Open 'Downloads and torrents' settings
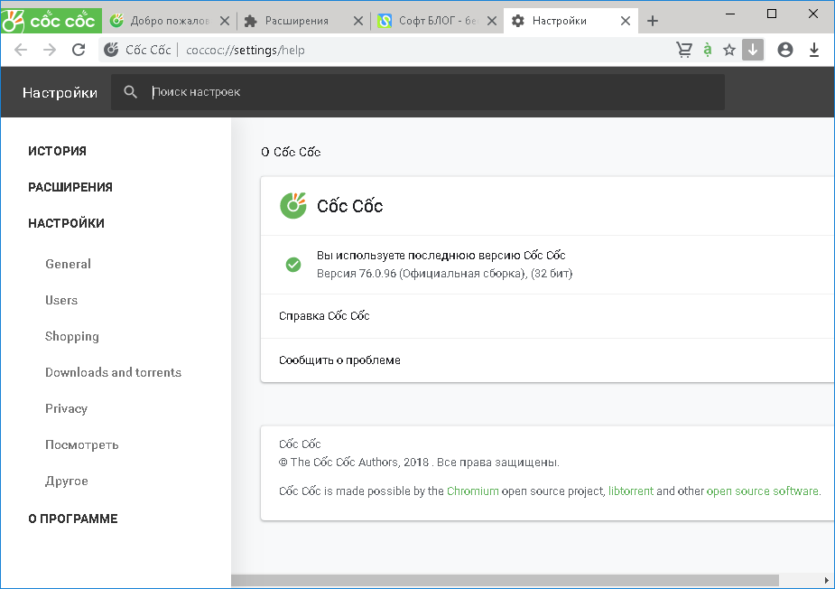This screenshot has height=589, width=835. (113, 372)
